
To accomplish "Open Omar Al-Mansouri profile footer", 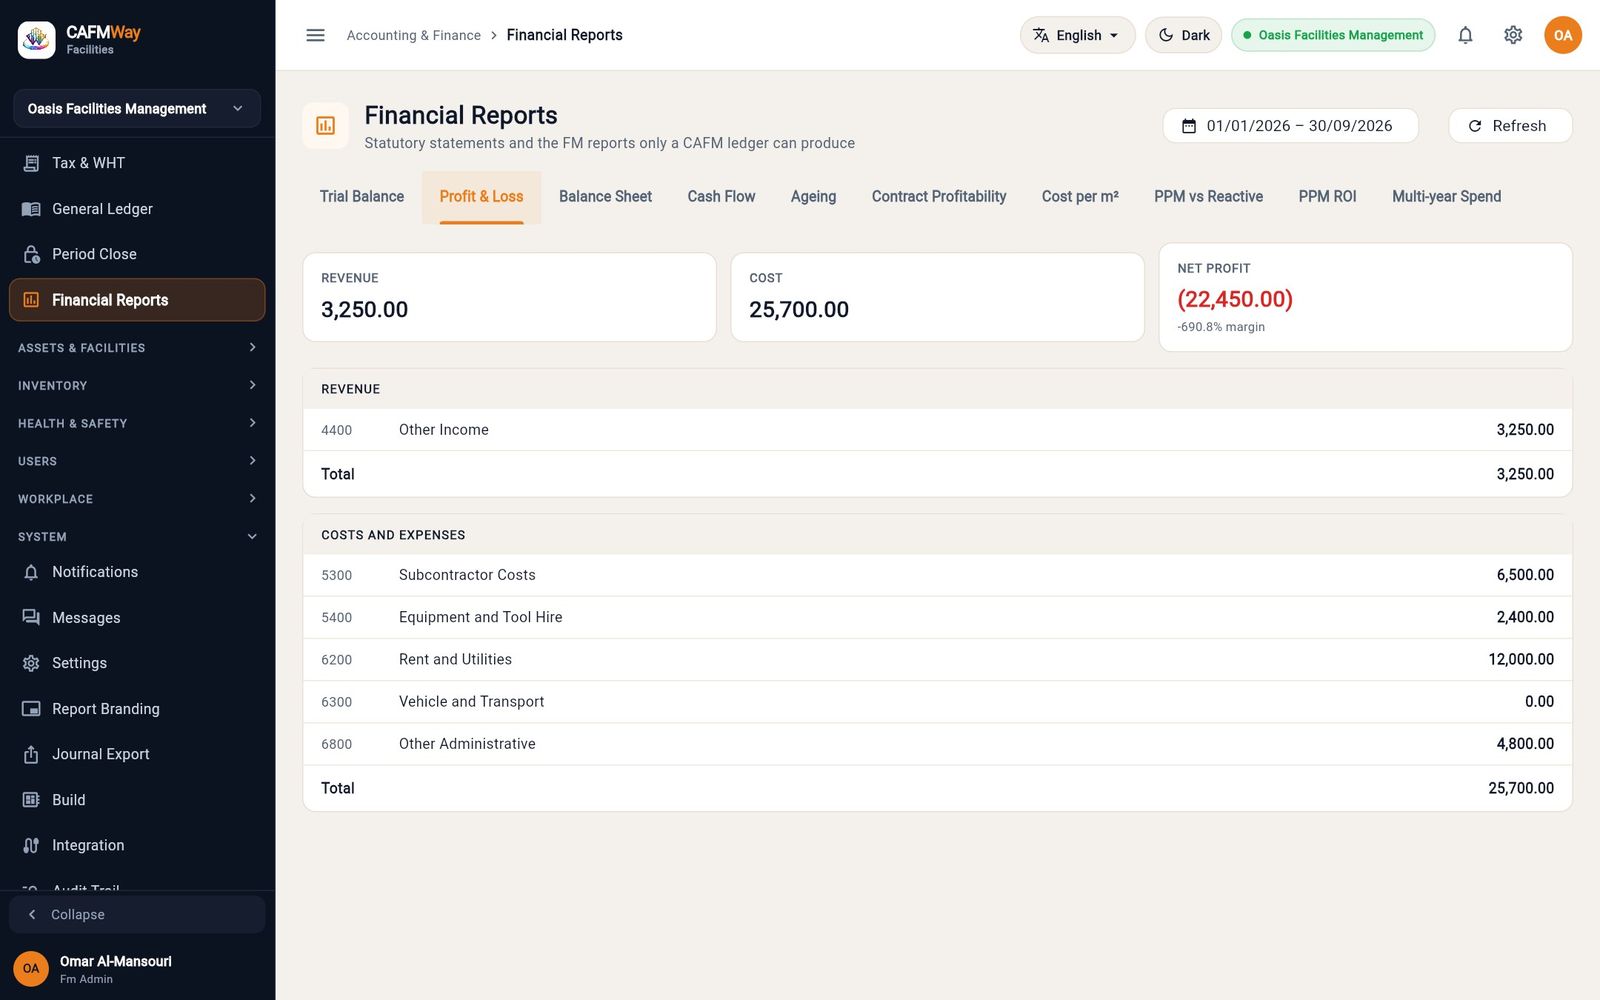I will coord(137,968).
